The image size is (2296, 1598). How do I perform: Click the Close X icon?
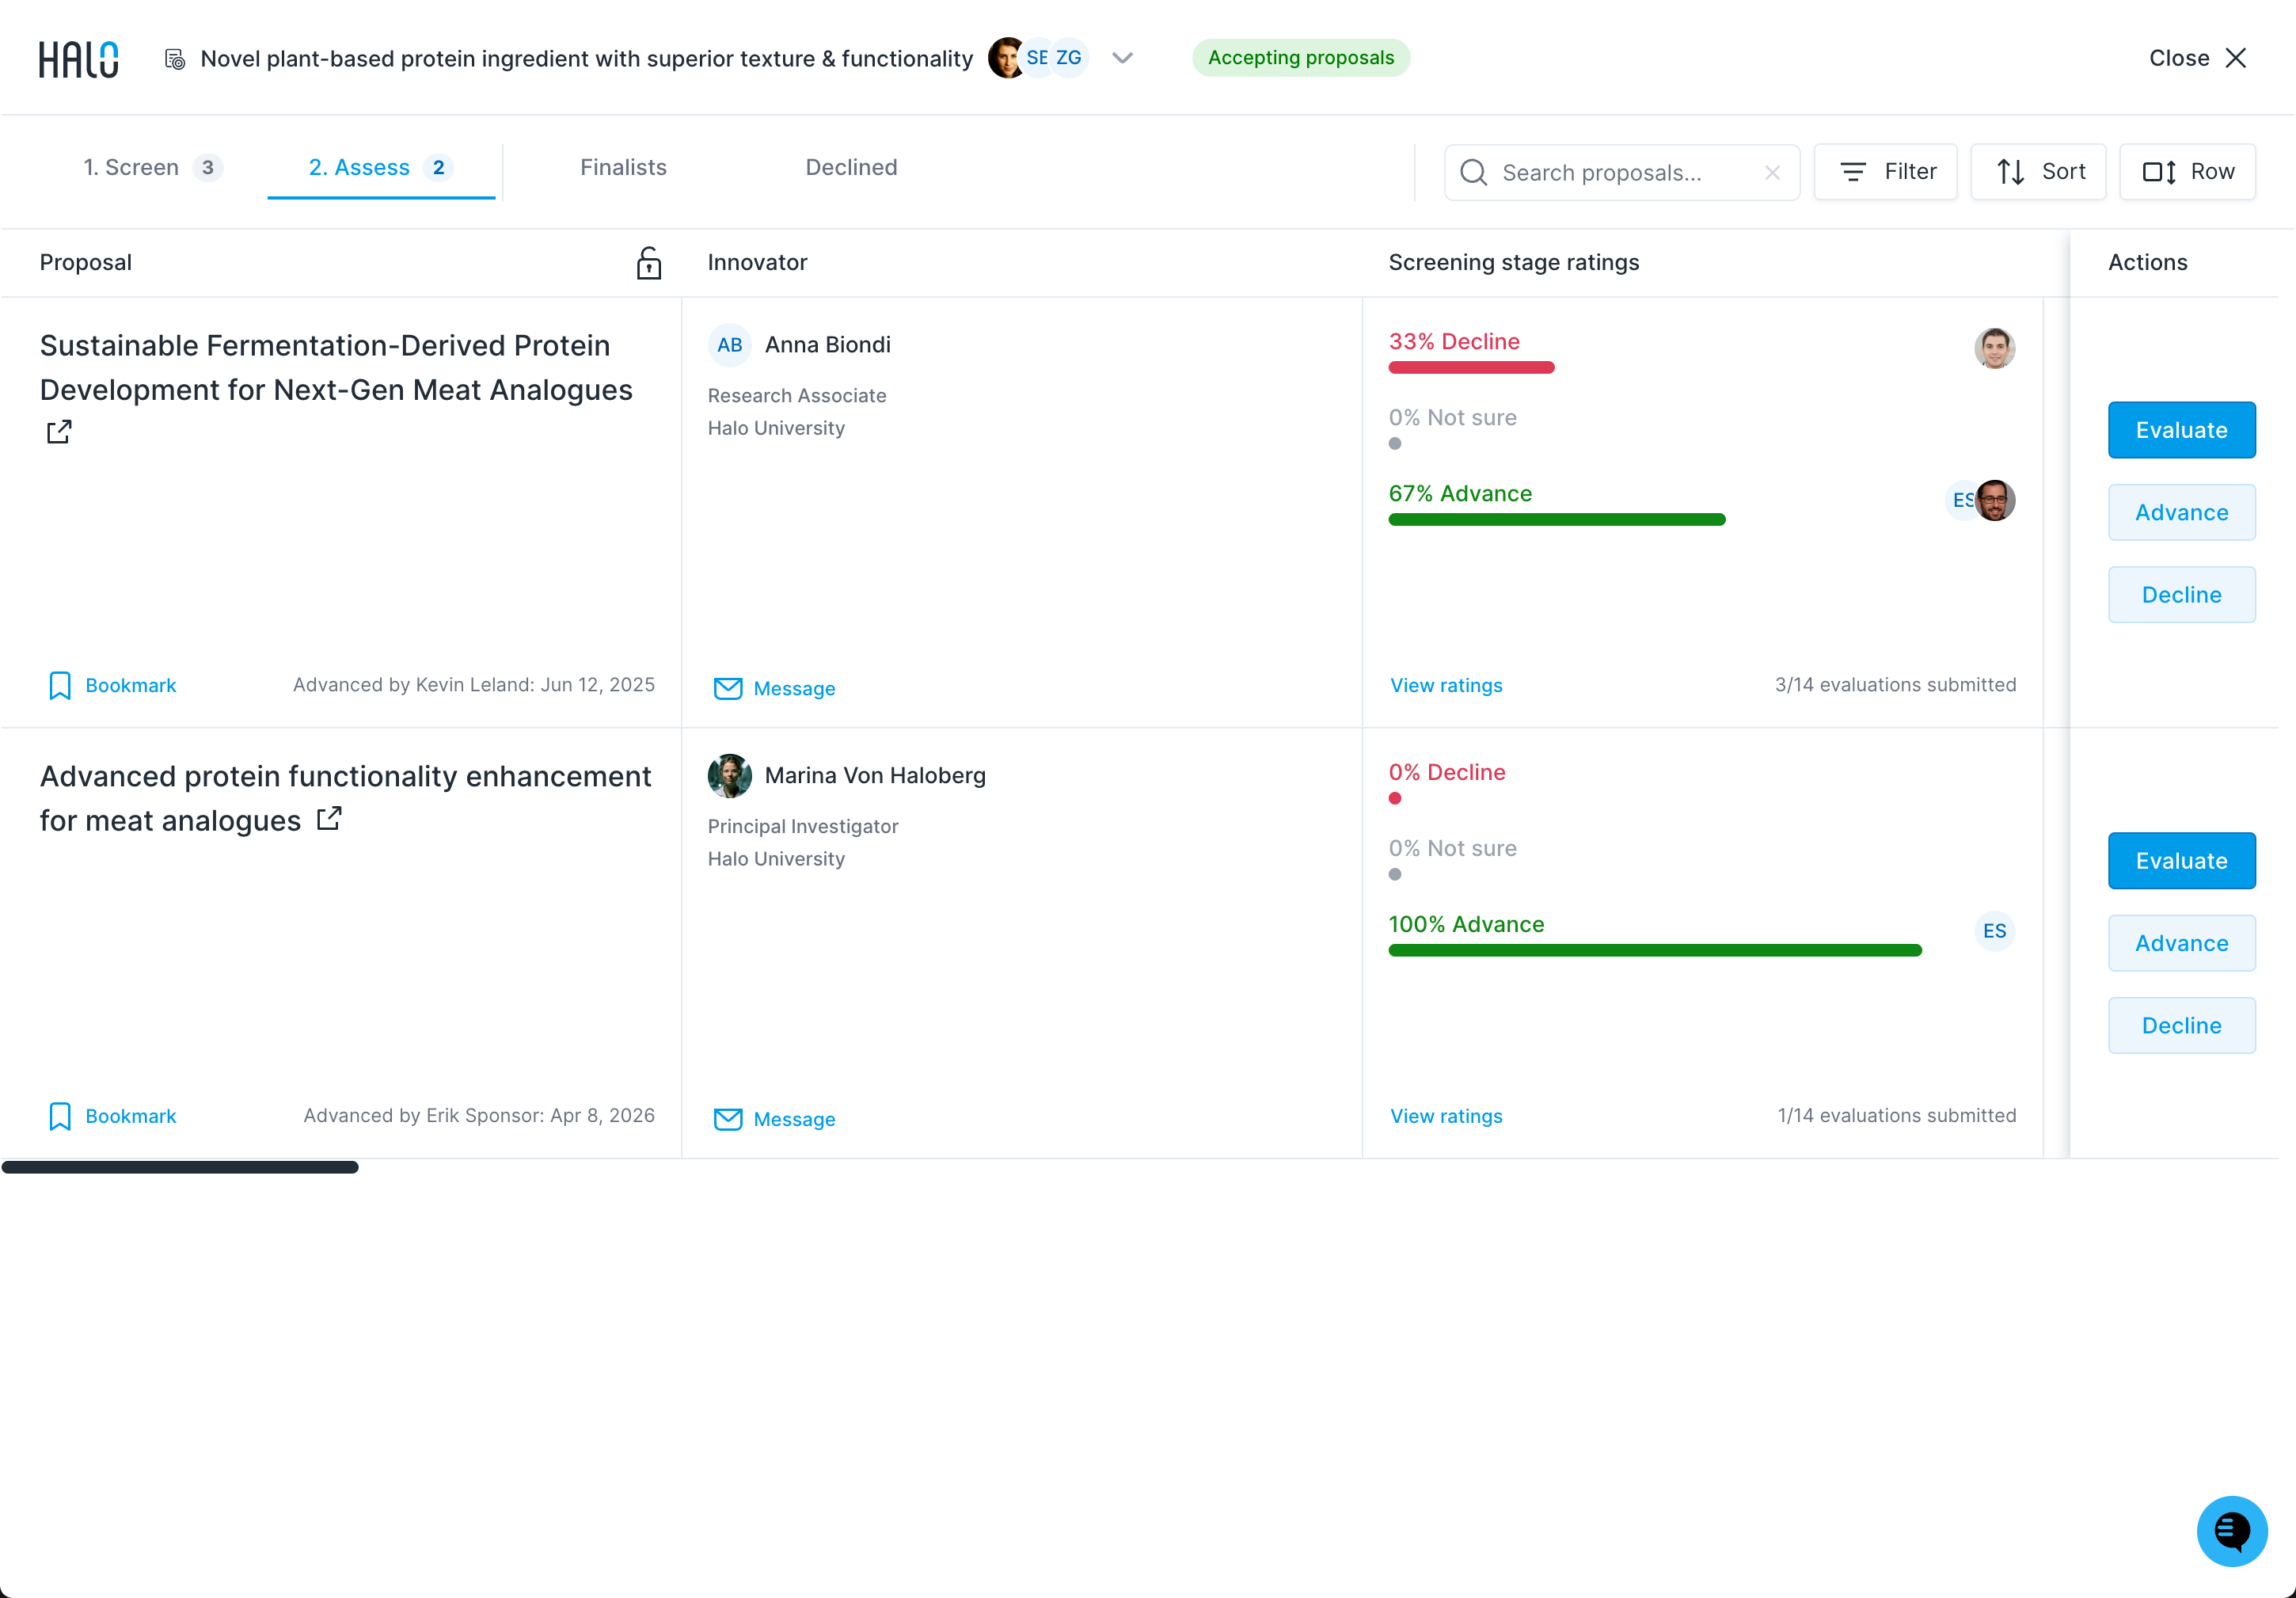2236,58
